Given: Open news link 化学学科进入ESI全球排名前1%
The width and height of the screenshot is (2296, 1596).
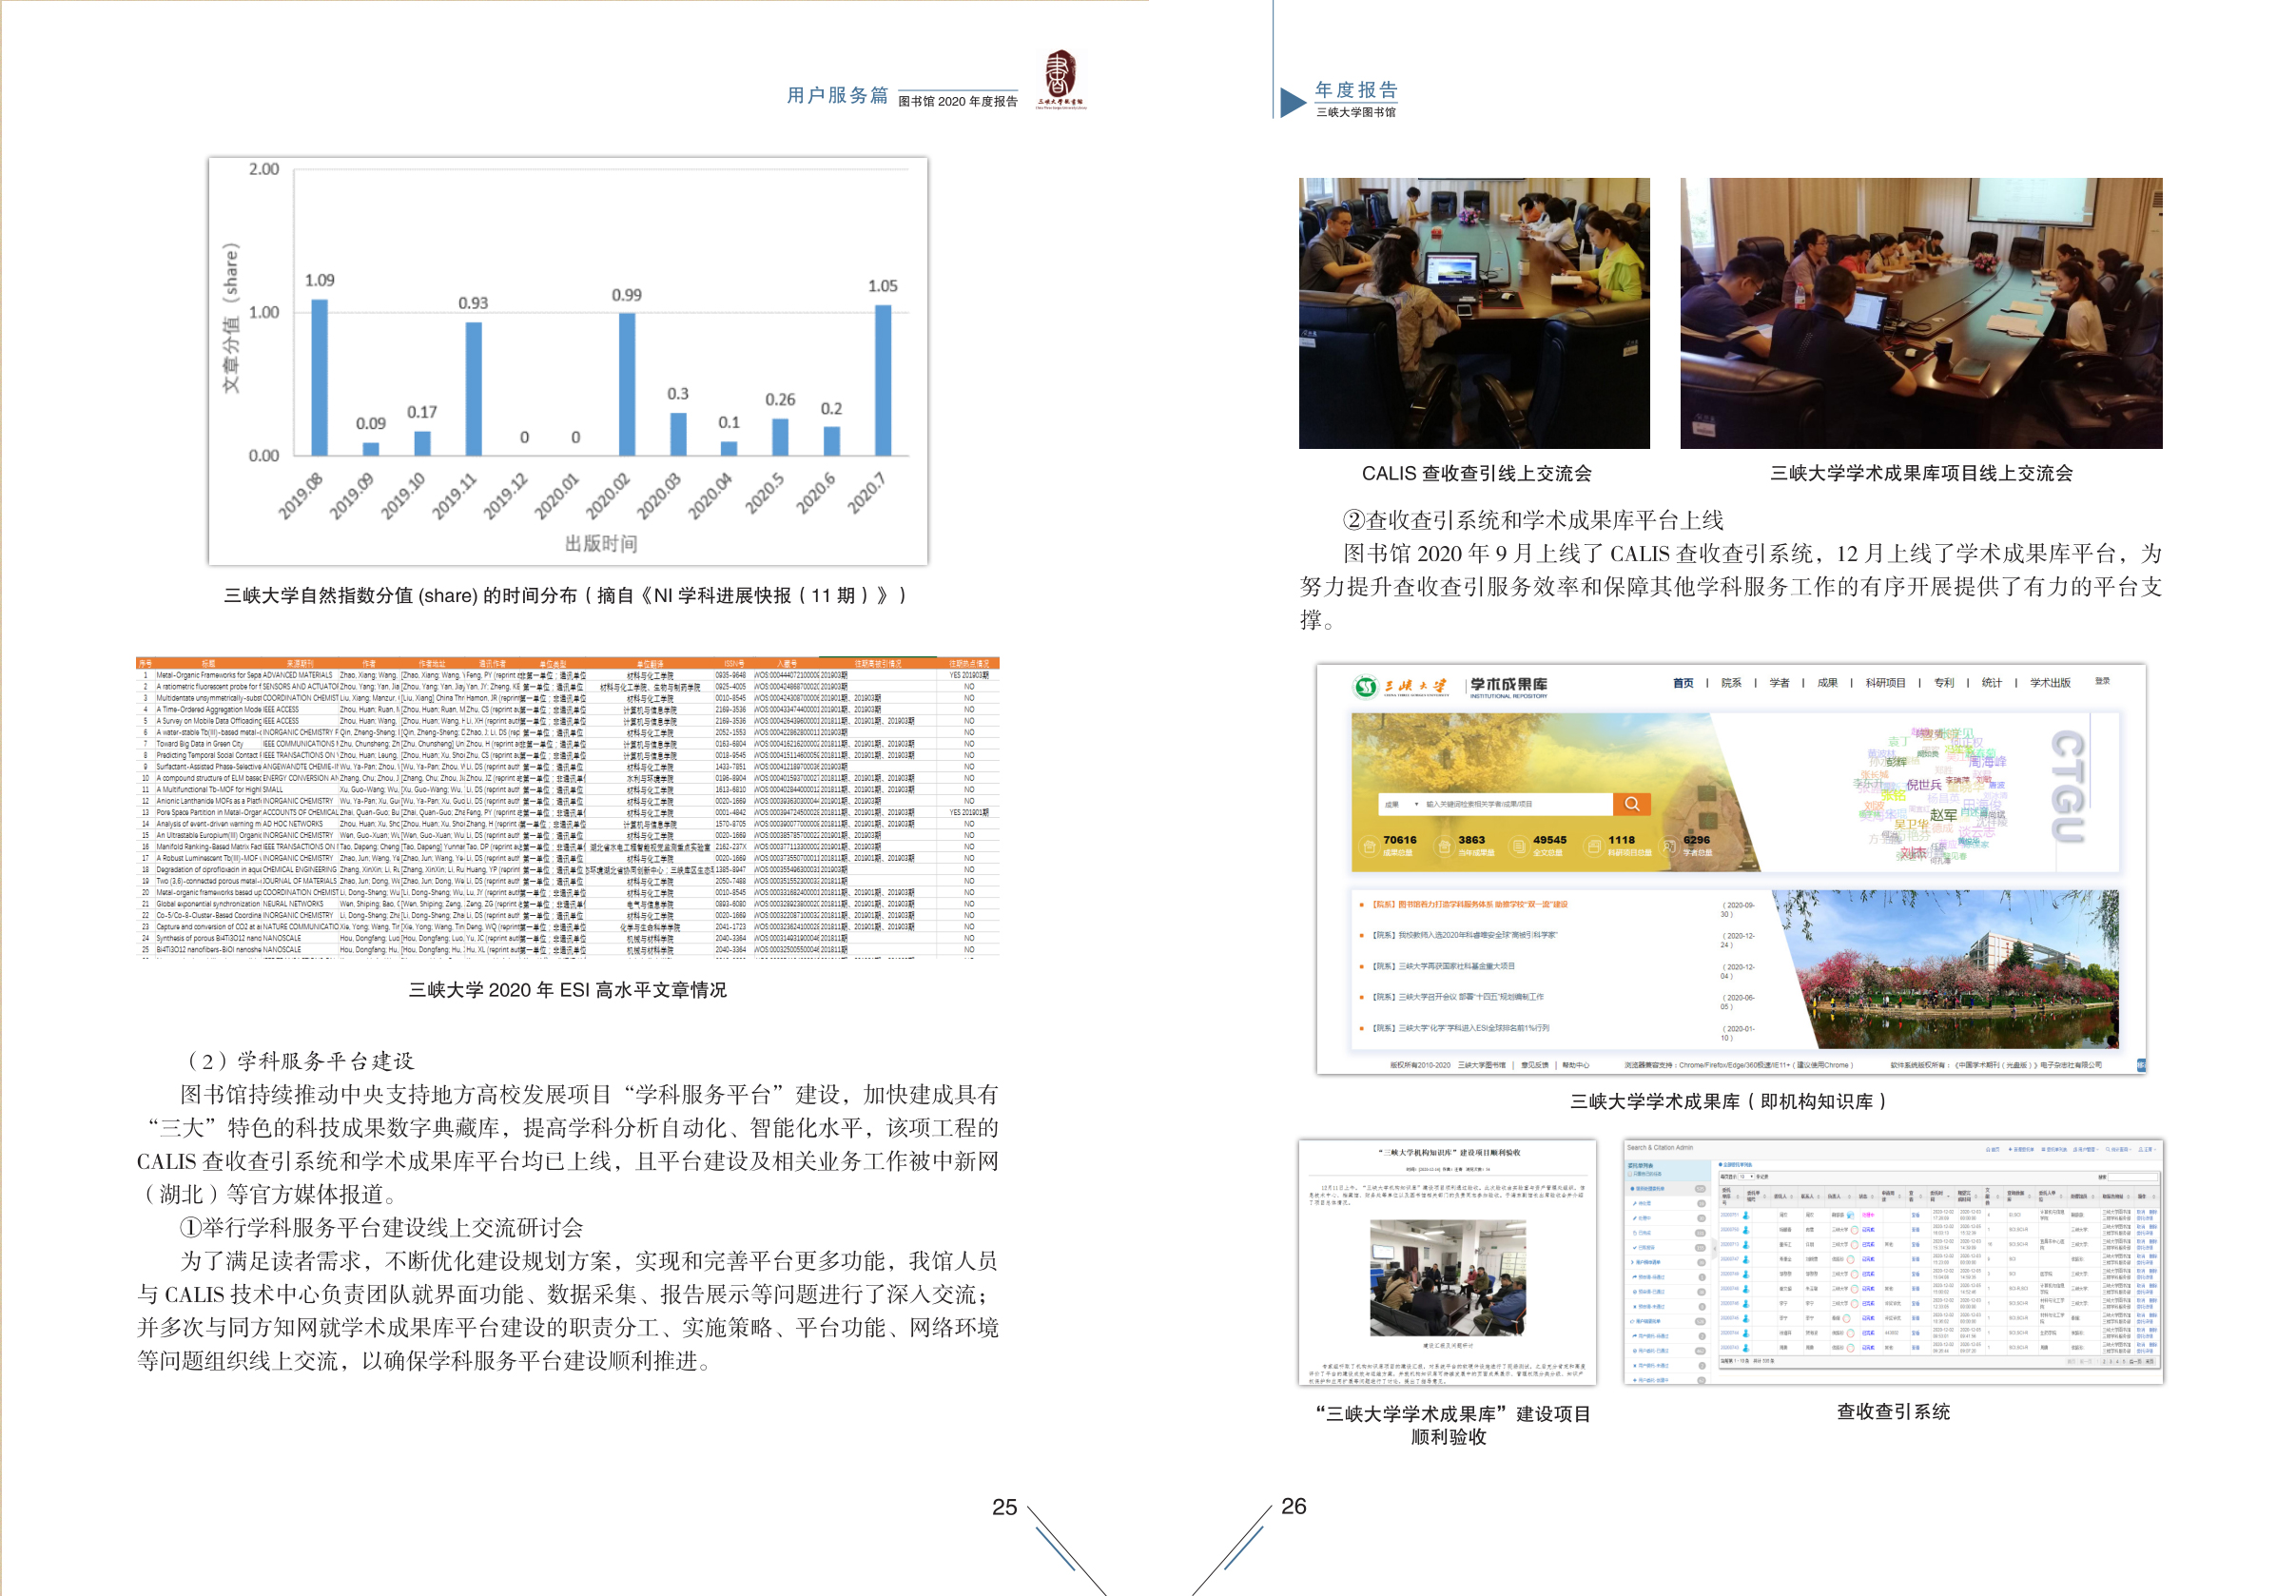Looking at the screenshot, I should tap(1460, 1028).
